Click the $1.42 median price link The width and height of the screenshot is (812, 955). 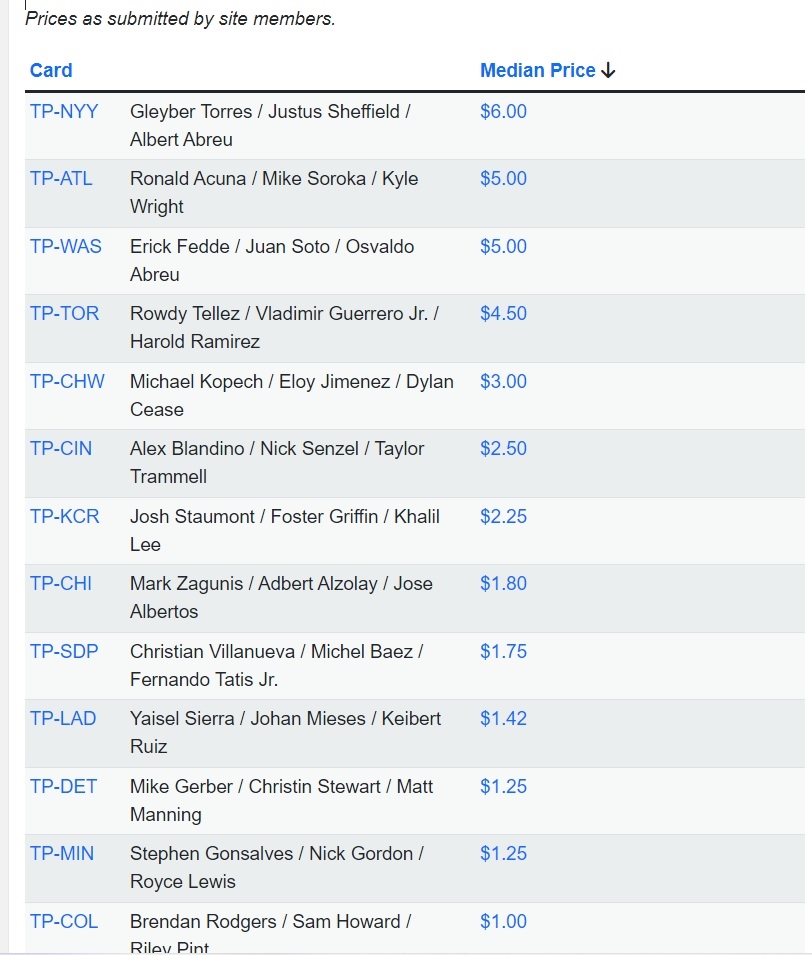click(x=503, y=719)
